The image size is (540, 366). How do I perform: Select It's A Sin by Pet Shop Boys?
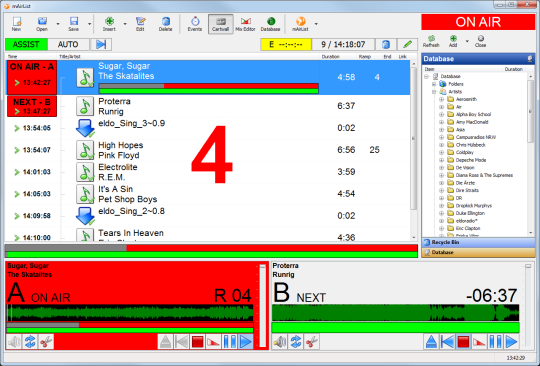[x=208, y=194]
